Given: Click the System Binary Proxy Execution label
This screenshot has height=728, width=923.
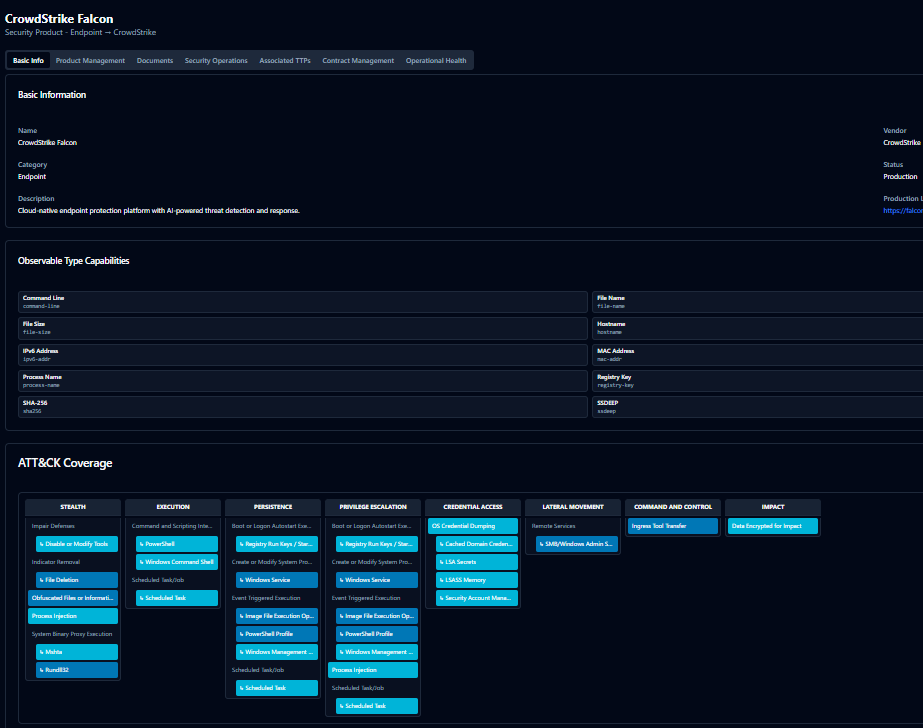Looking at the screenshot, I should 72,634.
